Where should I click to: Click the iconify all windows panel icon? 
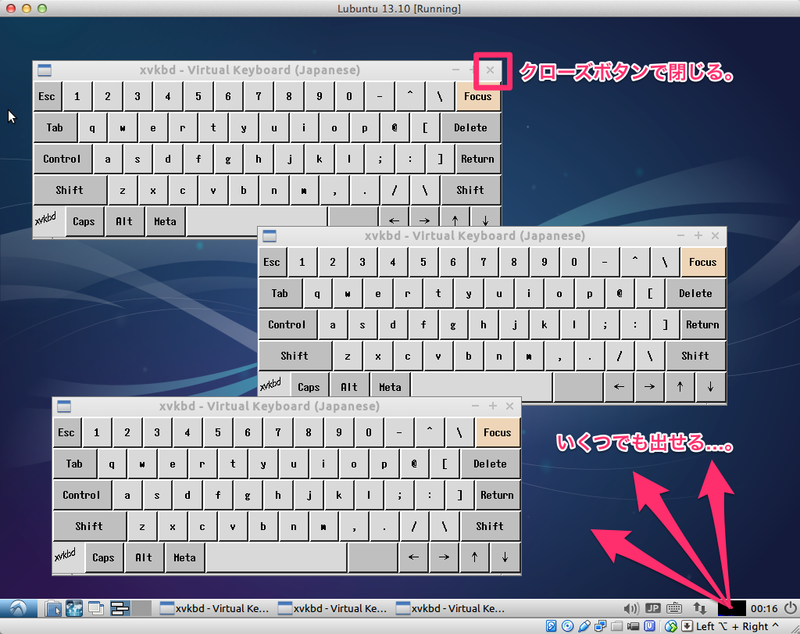[x=96, y=608]
